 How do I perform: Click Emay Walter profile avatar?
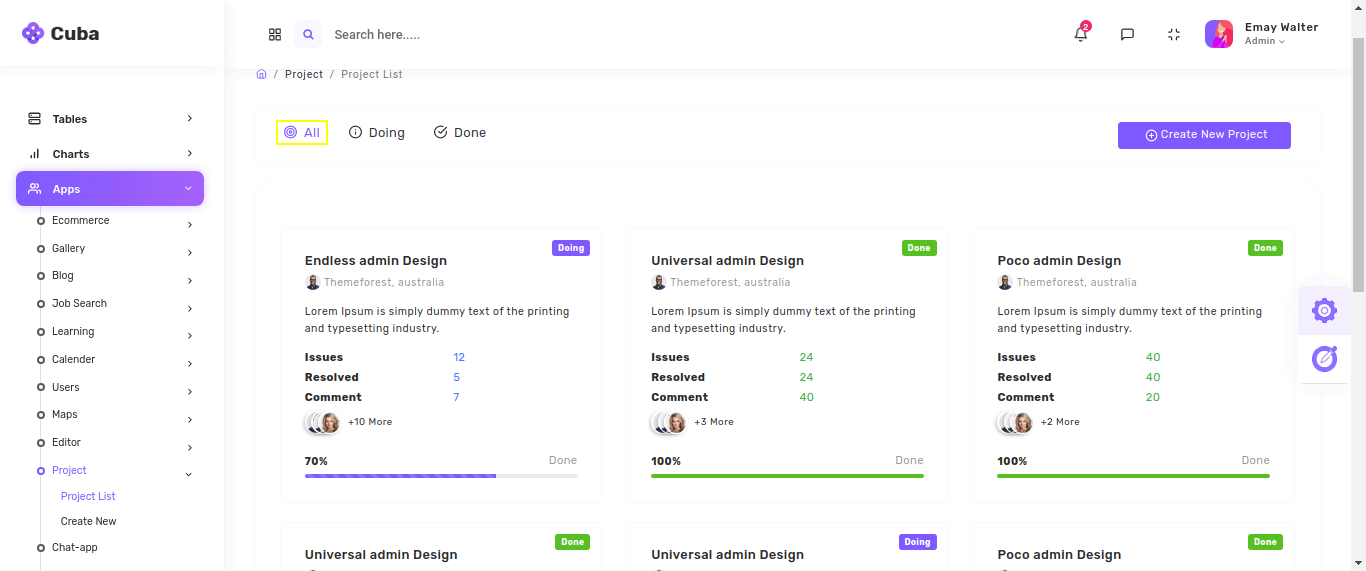[1218, 34]
